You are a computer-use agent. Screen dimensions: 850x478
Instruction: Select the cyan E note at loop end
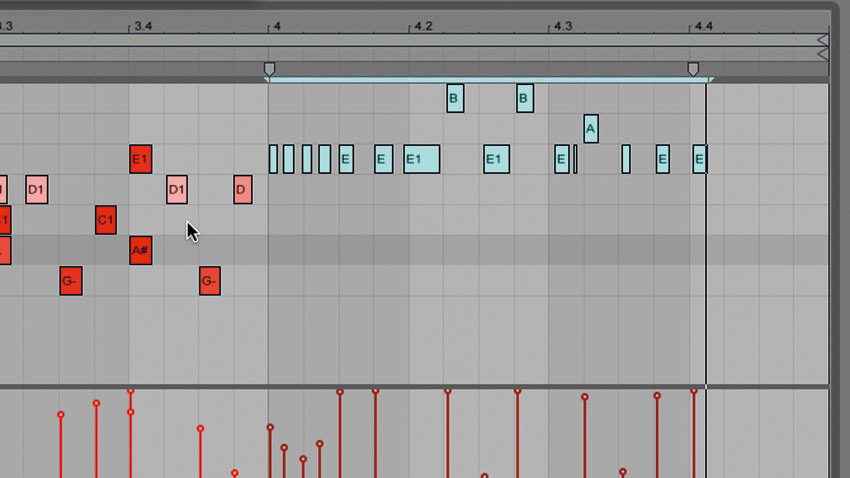click(699, 159)
